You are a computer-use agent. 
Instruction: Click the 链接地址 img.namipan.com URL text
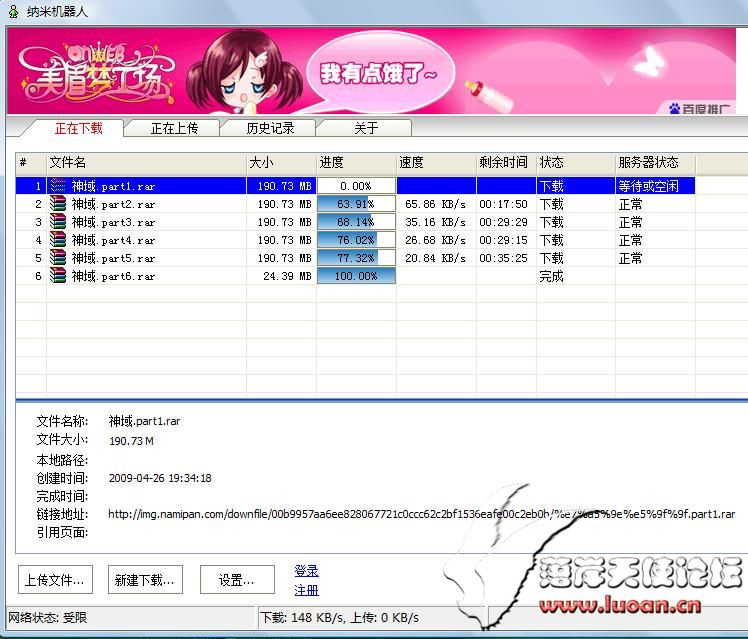pyautogui.click(x=421, y=514)
